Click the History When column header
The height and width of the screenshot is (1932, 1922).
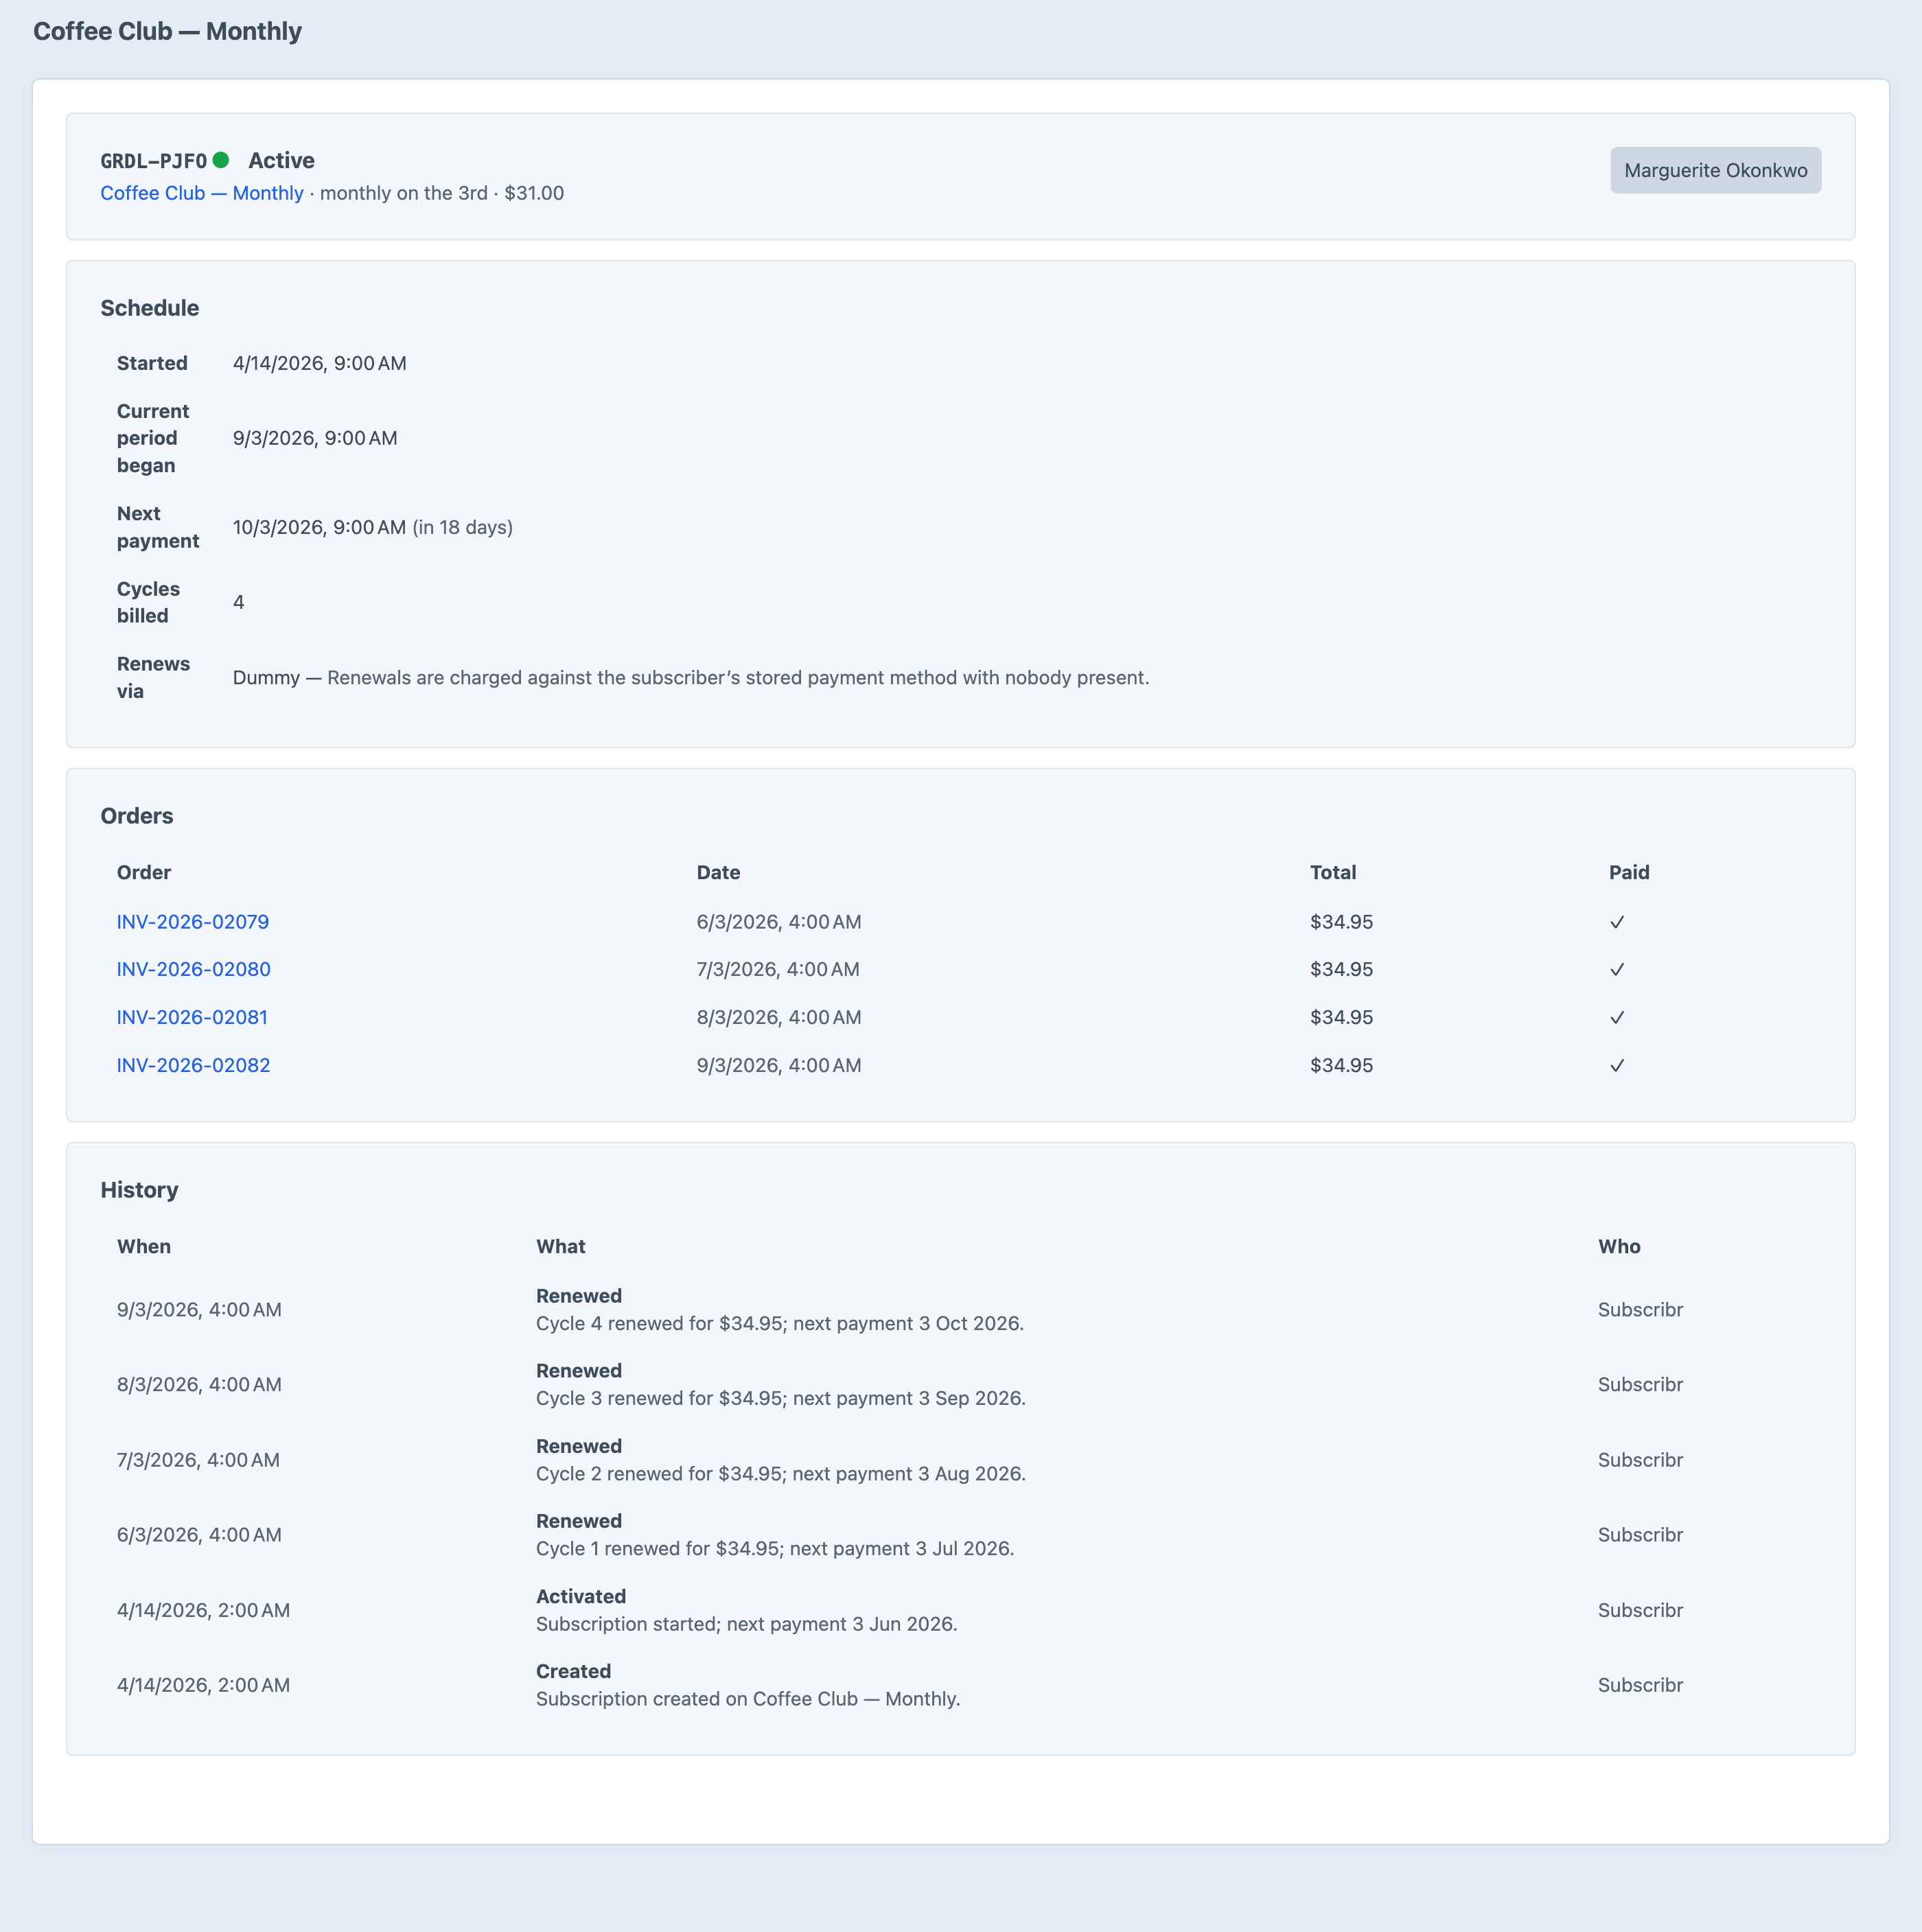144,1246
